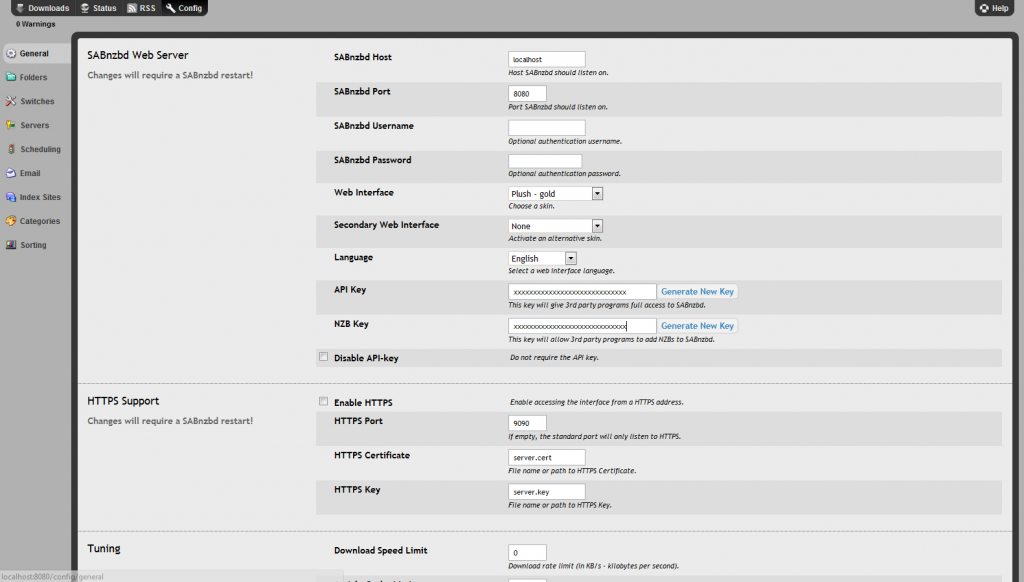Enable HTTPS with its checkbox
Image resolution: width=1024 pixels, height=582 pixels.
(x=323, y=401)
